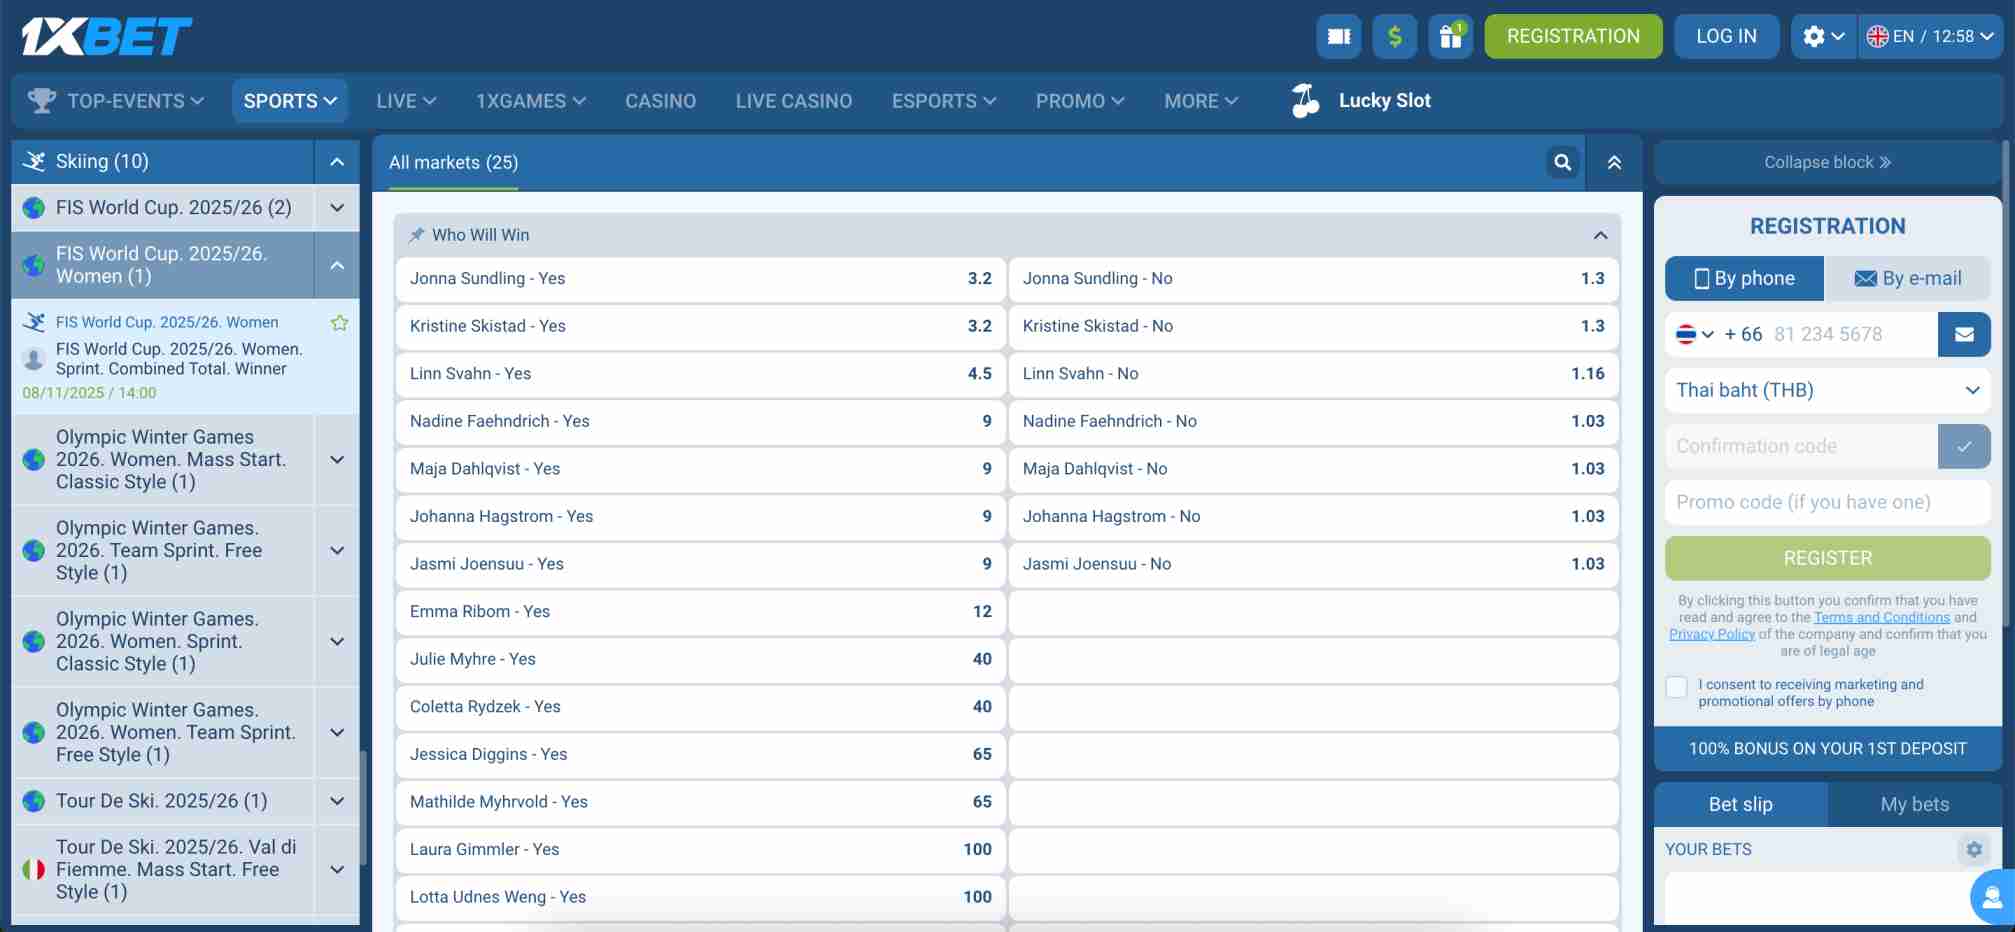Click the trophy icon in Top-Events
This screenshot has height=932, width=2015.
42,101
